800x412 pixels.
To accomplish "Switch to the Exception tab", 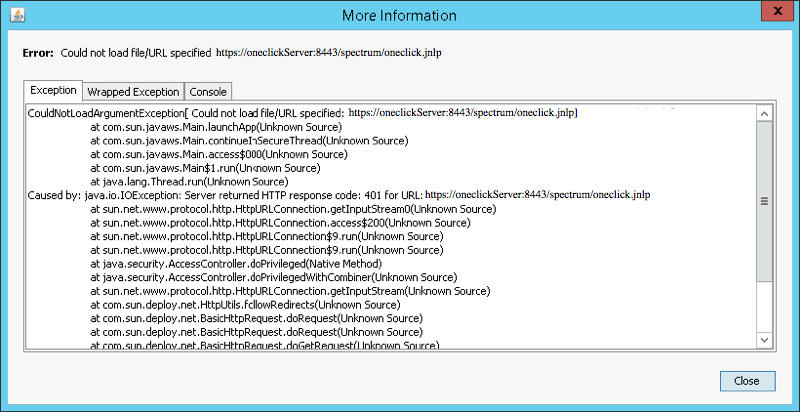I will (x=54, y=91).
